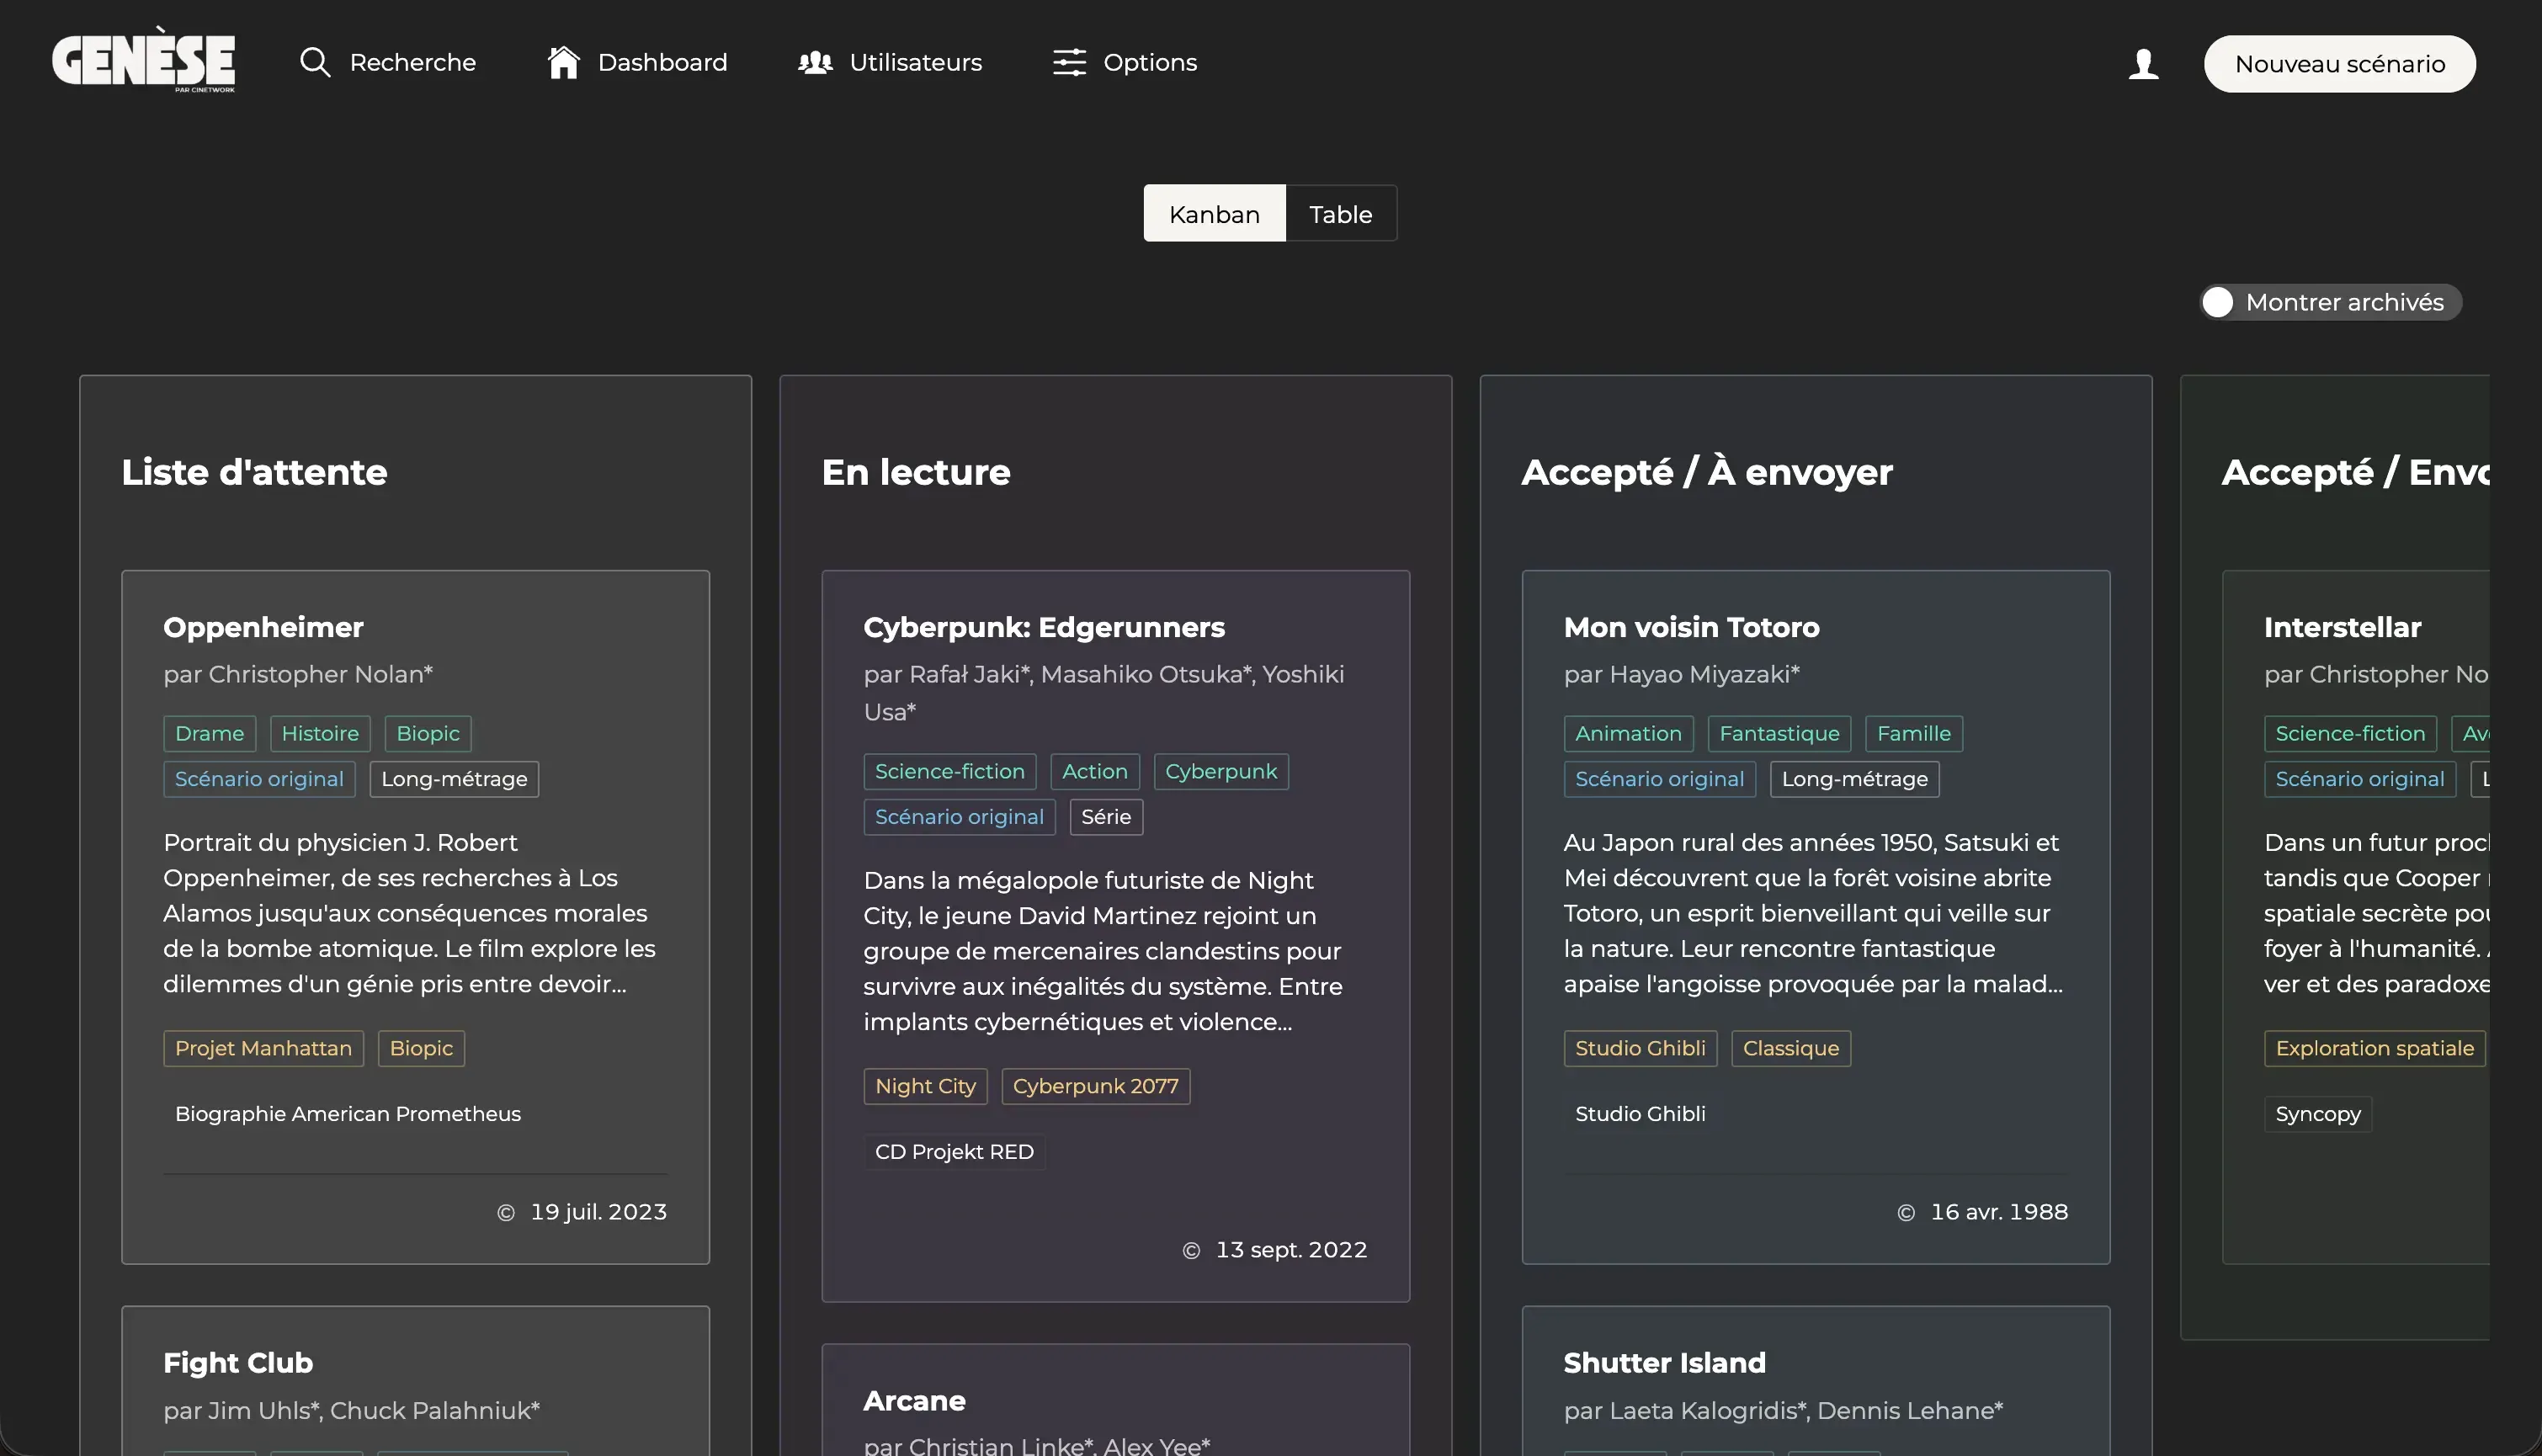Click the Recherche magnifying glass icon

pos(315,62)
